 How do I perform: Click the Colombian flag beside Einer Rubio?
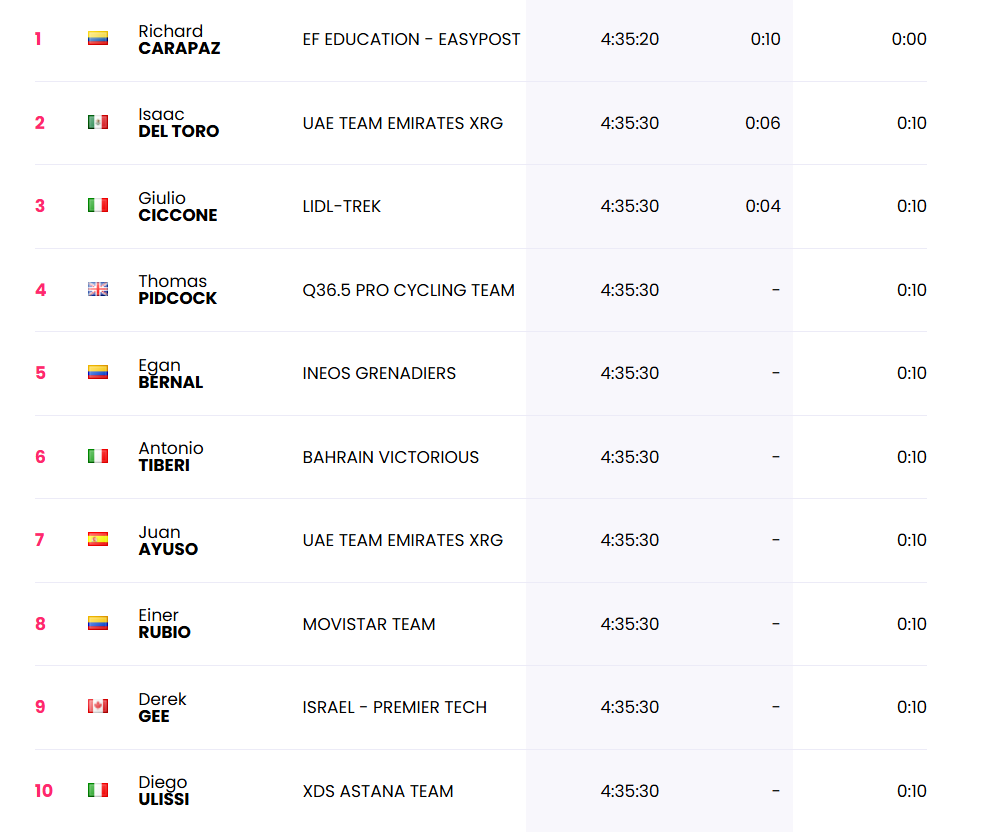[98, 623]
